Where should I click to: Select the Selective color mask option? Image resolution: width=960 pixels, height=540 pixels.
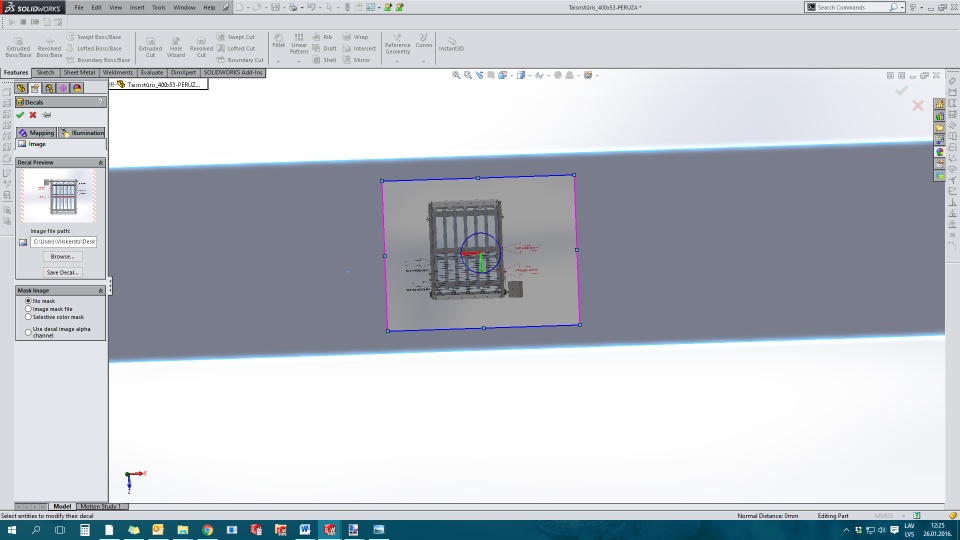[x=28, y=317]
